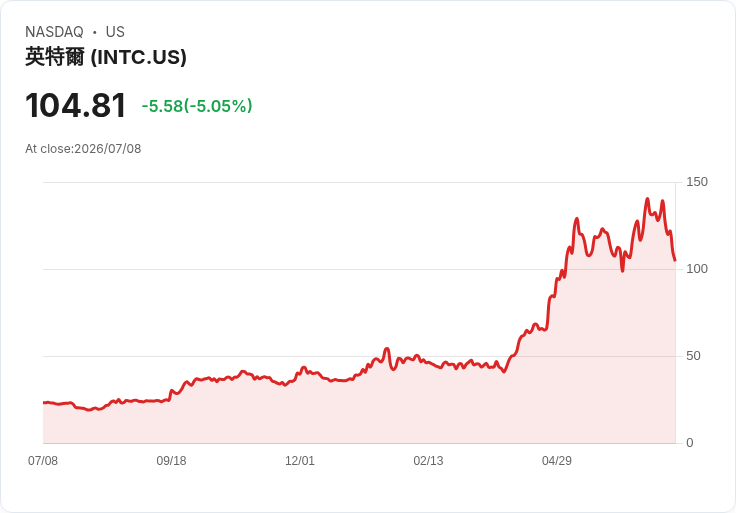Click the INTC.US stock name heading
736x513 pixels.
click(106, 57)
